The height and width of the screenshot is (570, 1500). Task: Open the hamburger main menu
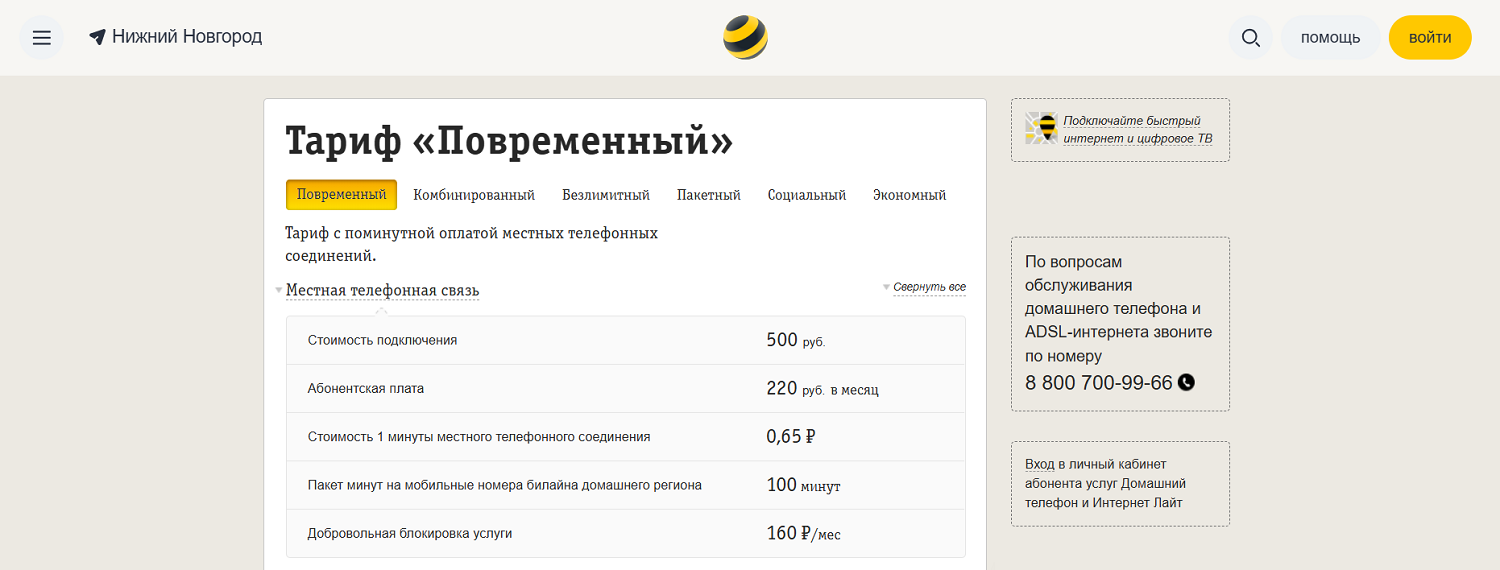click(x=41, y=38)
